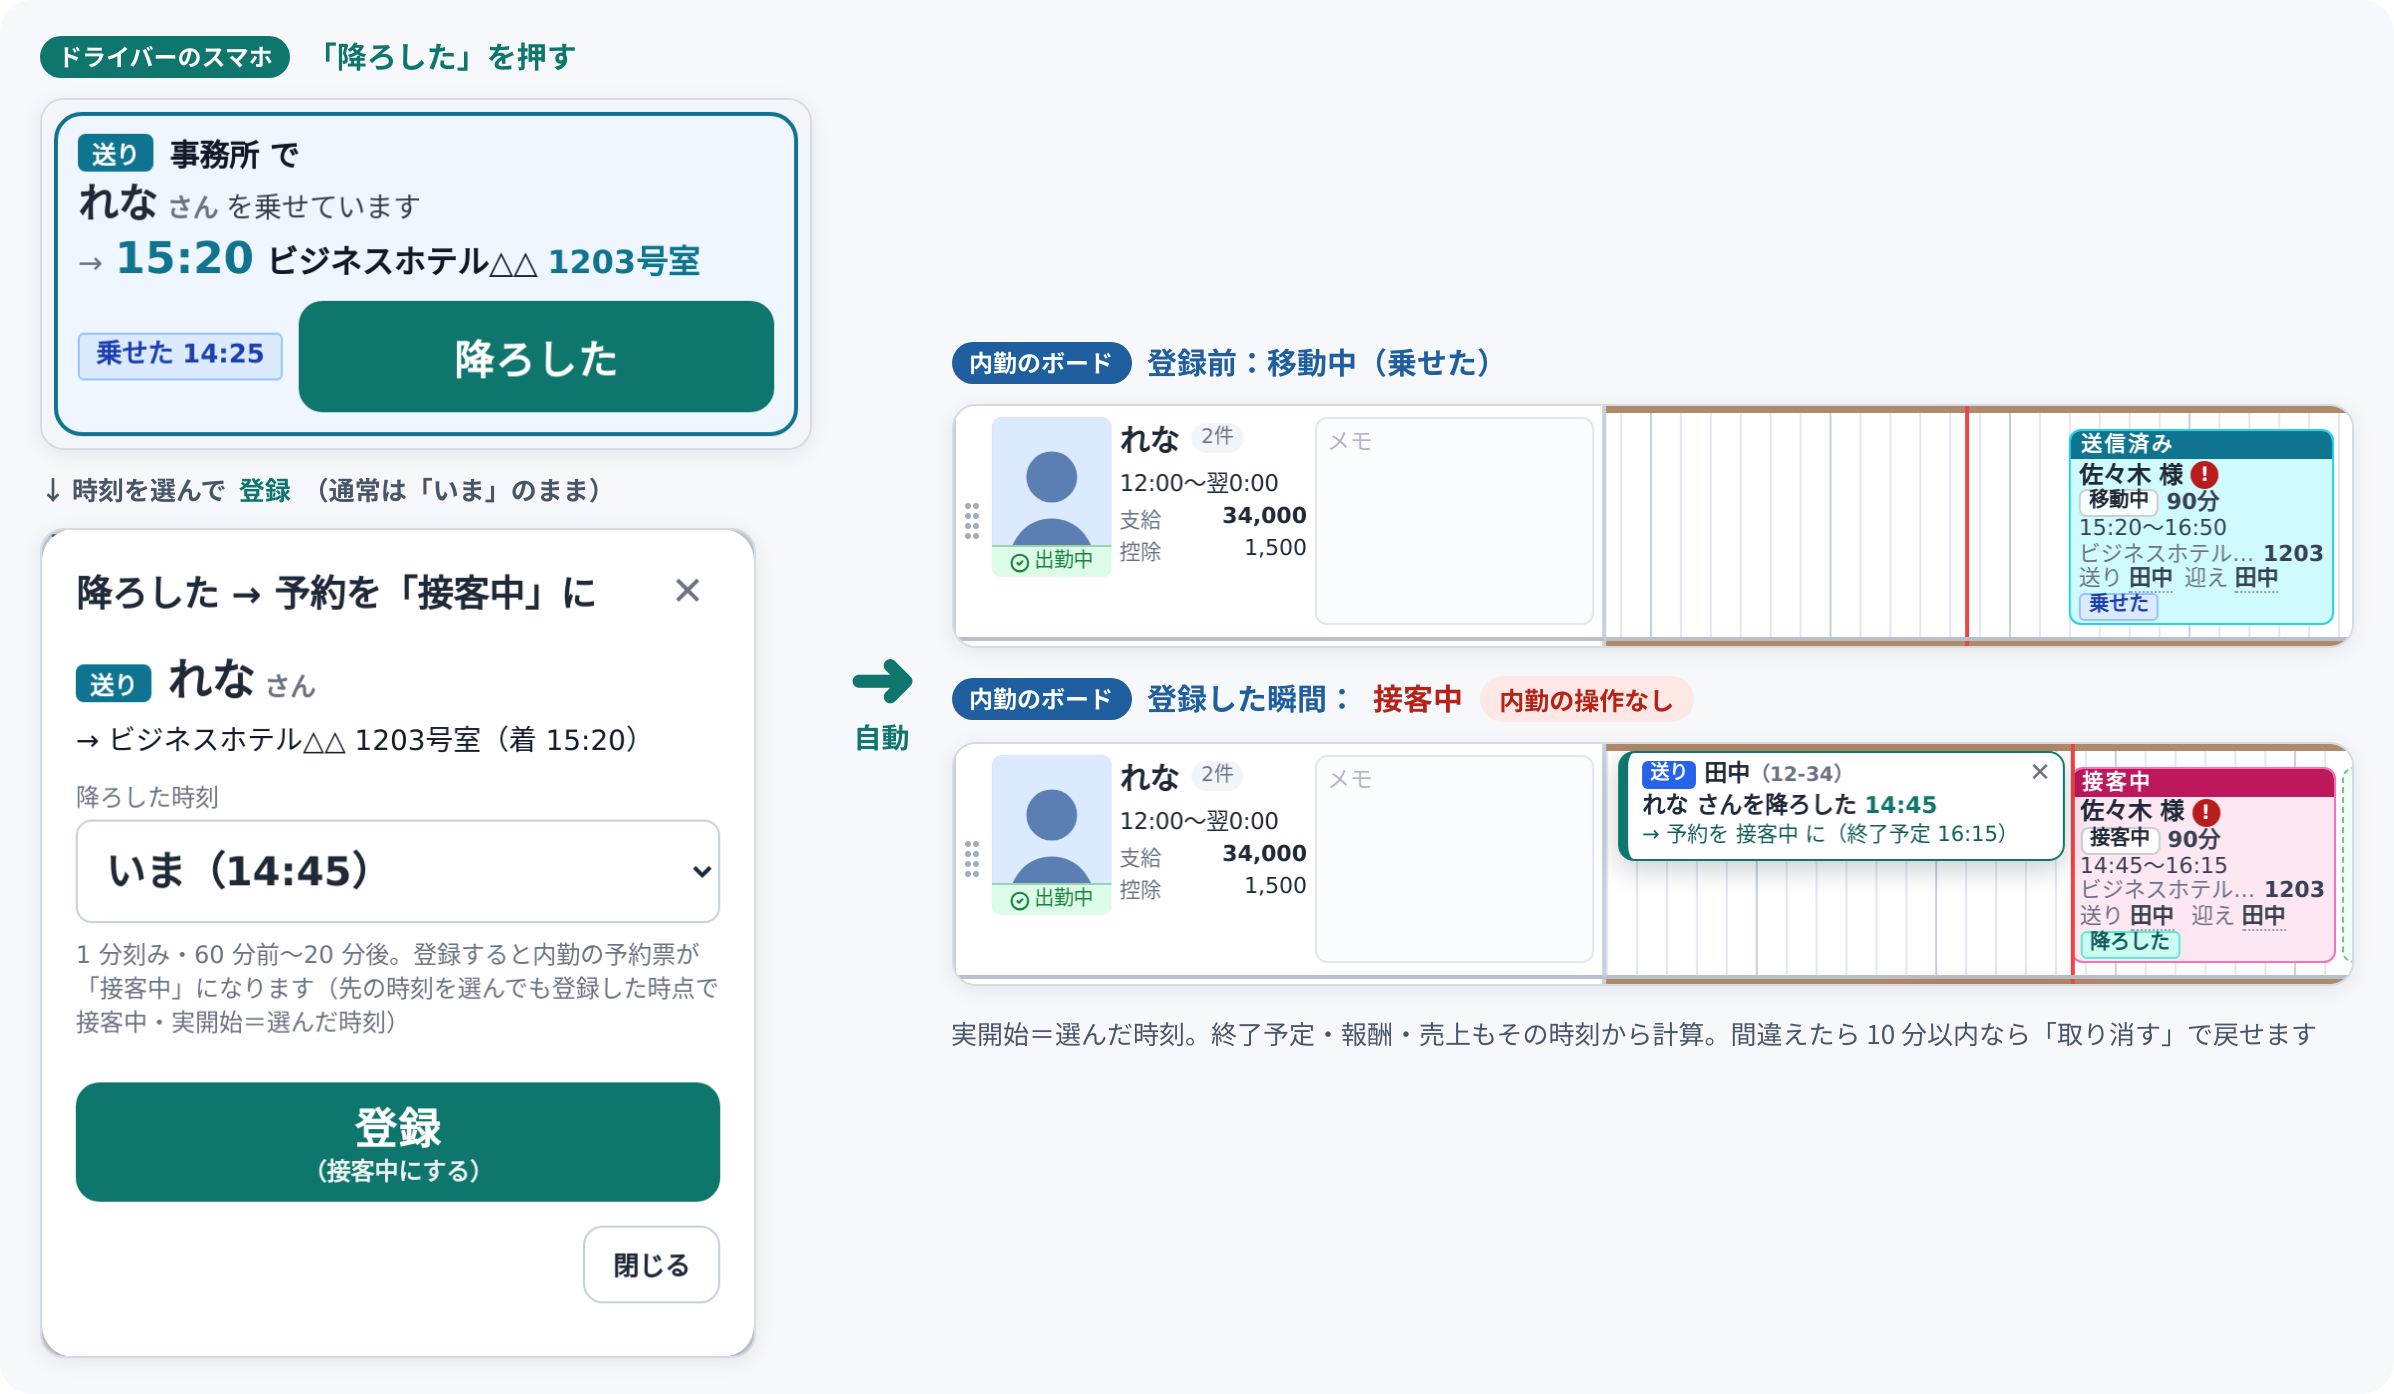Click the 乗せた 14:25 badge

point(180,354)
